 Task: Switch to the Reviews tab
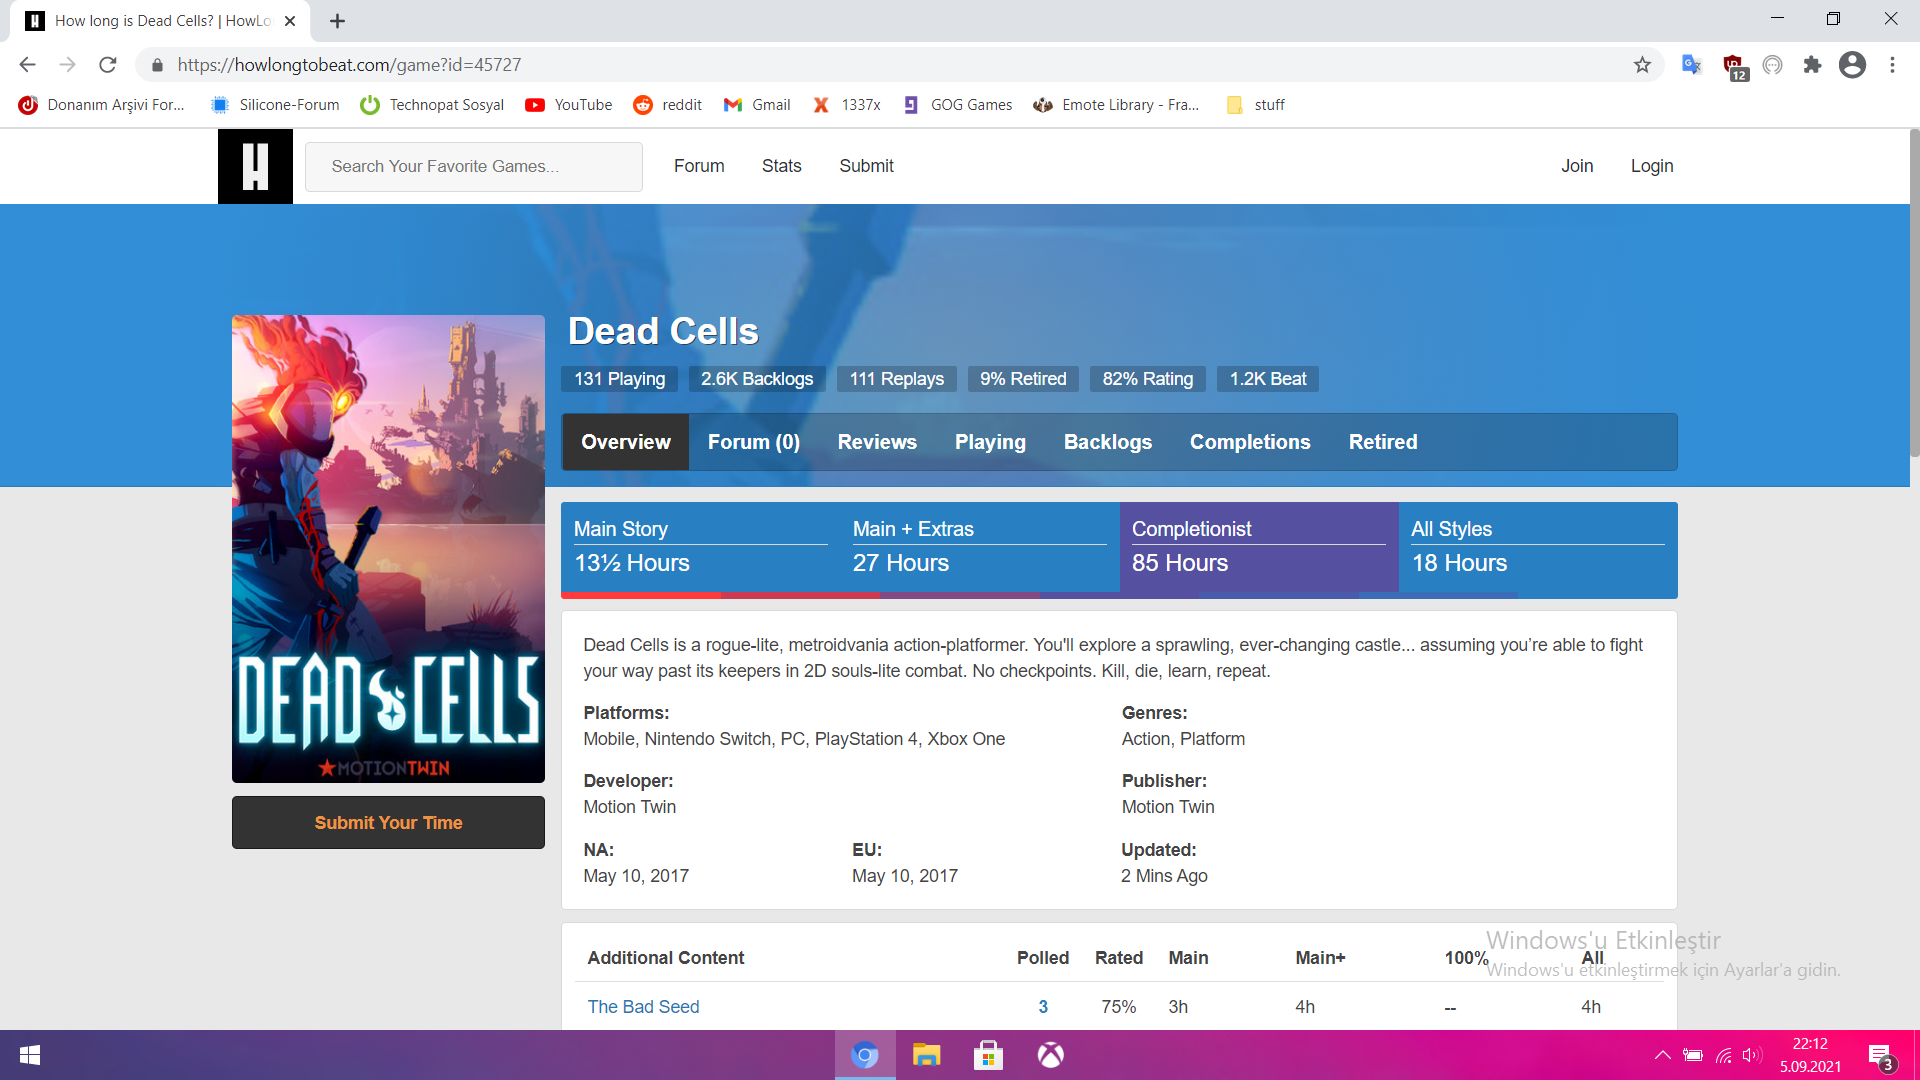click(x=877, y=442)
